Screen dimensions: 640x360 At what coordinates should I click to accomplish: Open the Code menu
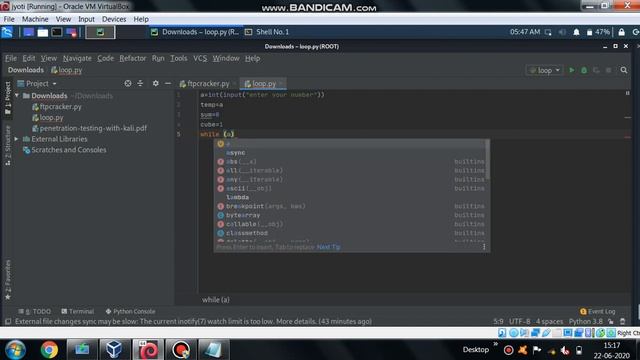coord(105,58)
